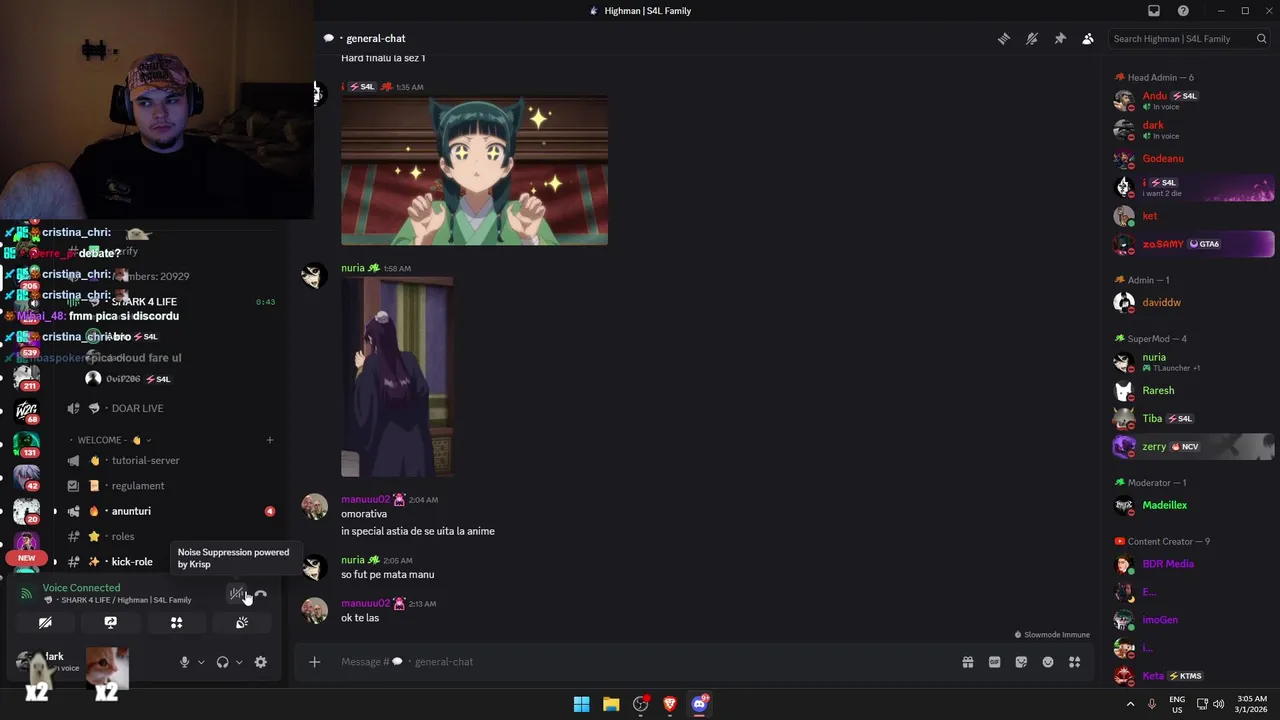
Task: Open the Help question mark icon
Action: point(1183,11)
